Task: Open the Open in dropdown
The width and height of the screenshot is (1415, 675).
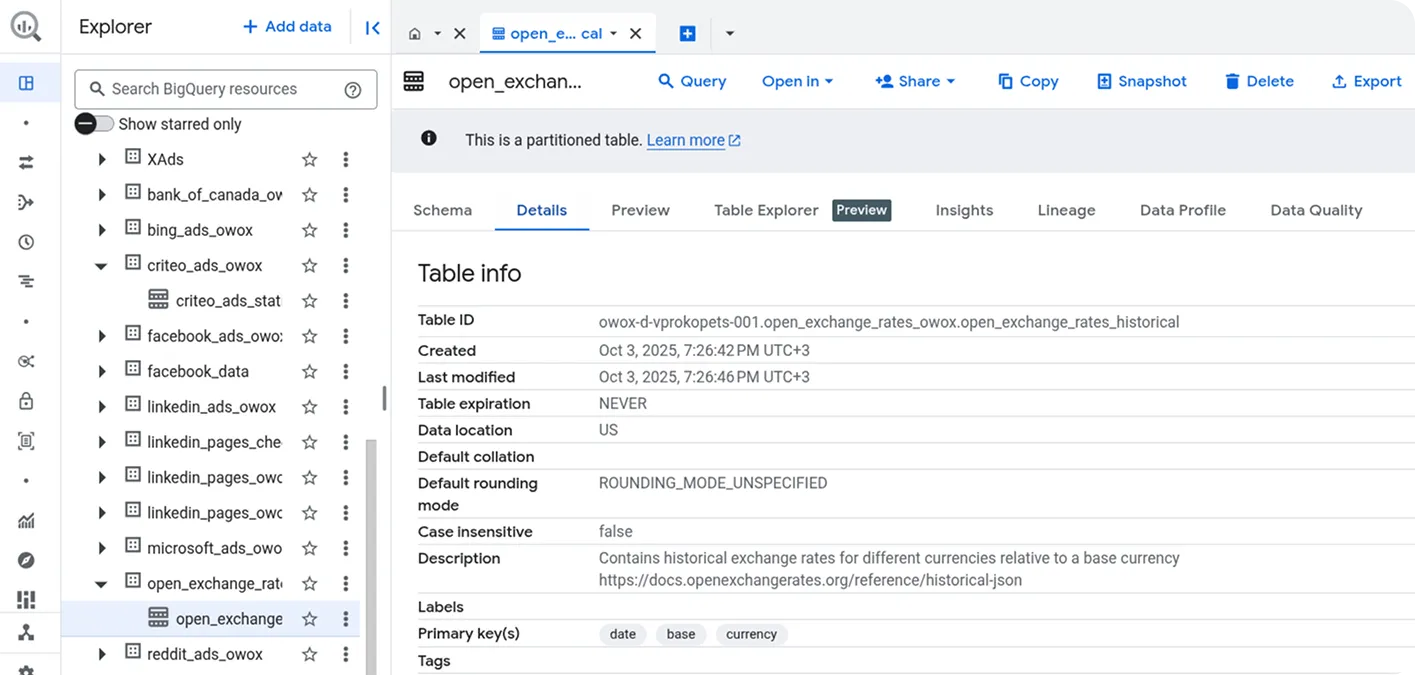Action: click(797, 81)
